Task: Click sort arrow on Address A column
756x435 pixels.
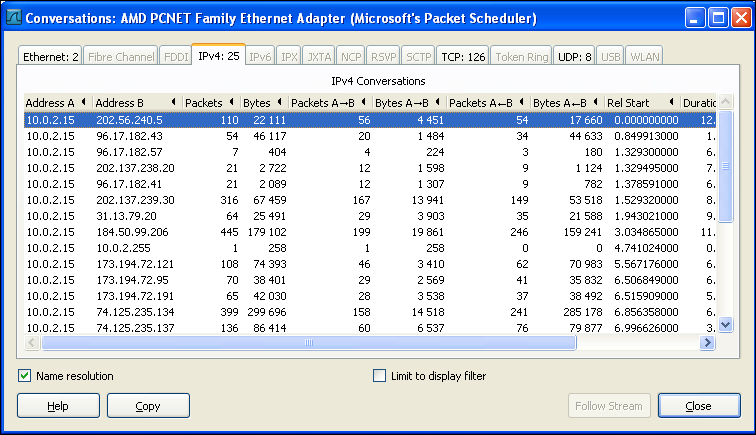Action: pyautogui.click(x=84, y=102)
